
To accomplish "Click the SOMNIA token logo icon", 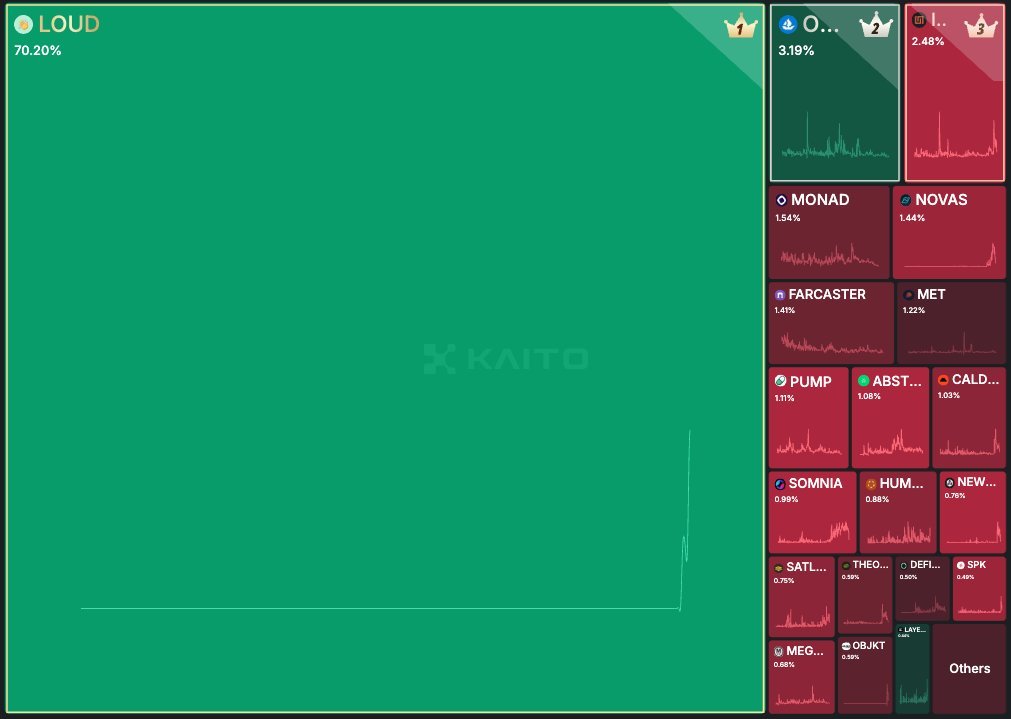I will click(x=780, y=484).
